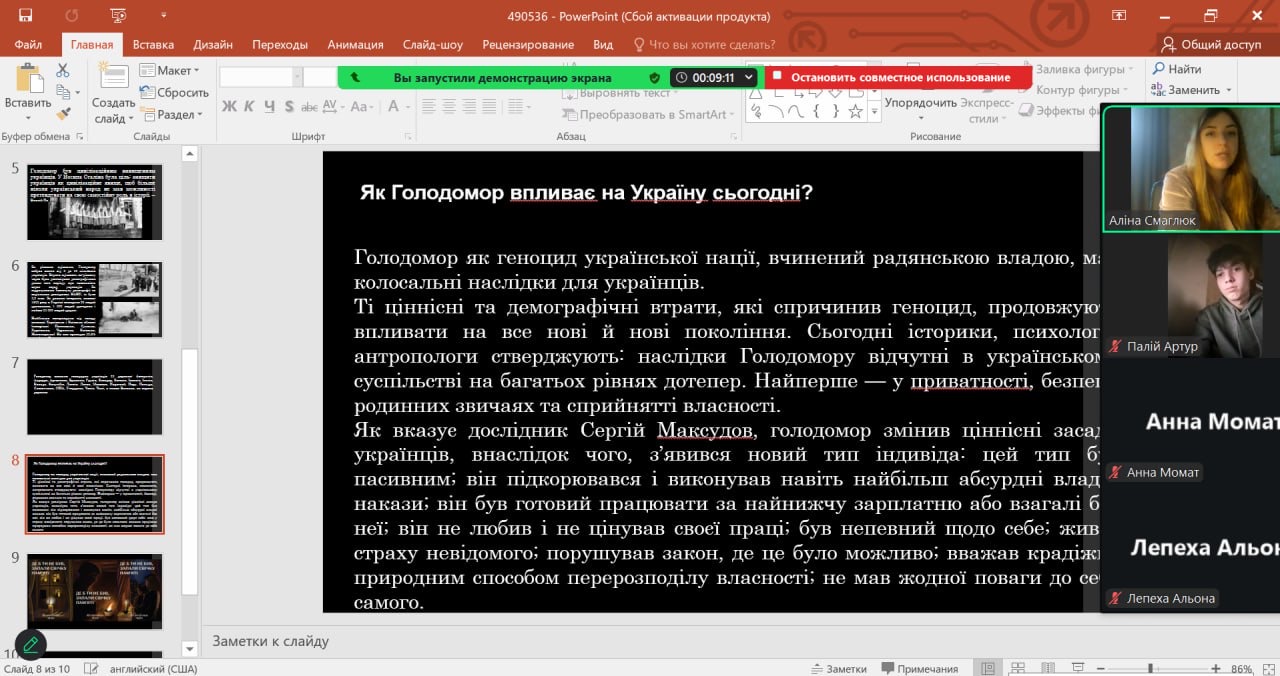Select the Format Painter brush icon
Image resolution: width=1280 pixels, height=676 pixels.
tap(63, 114)
